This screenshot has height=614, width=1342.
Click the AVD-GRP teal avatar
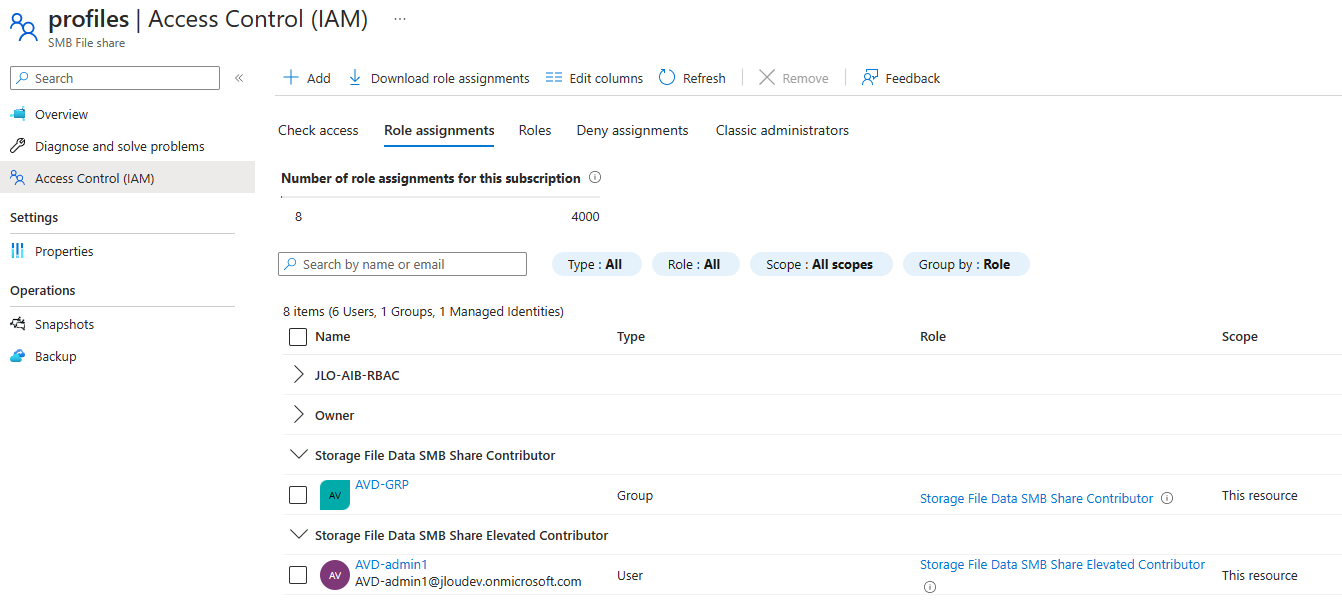335,495
